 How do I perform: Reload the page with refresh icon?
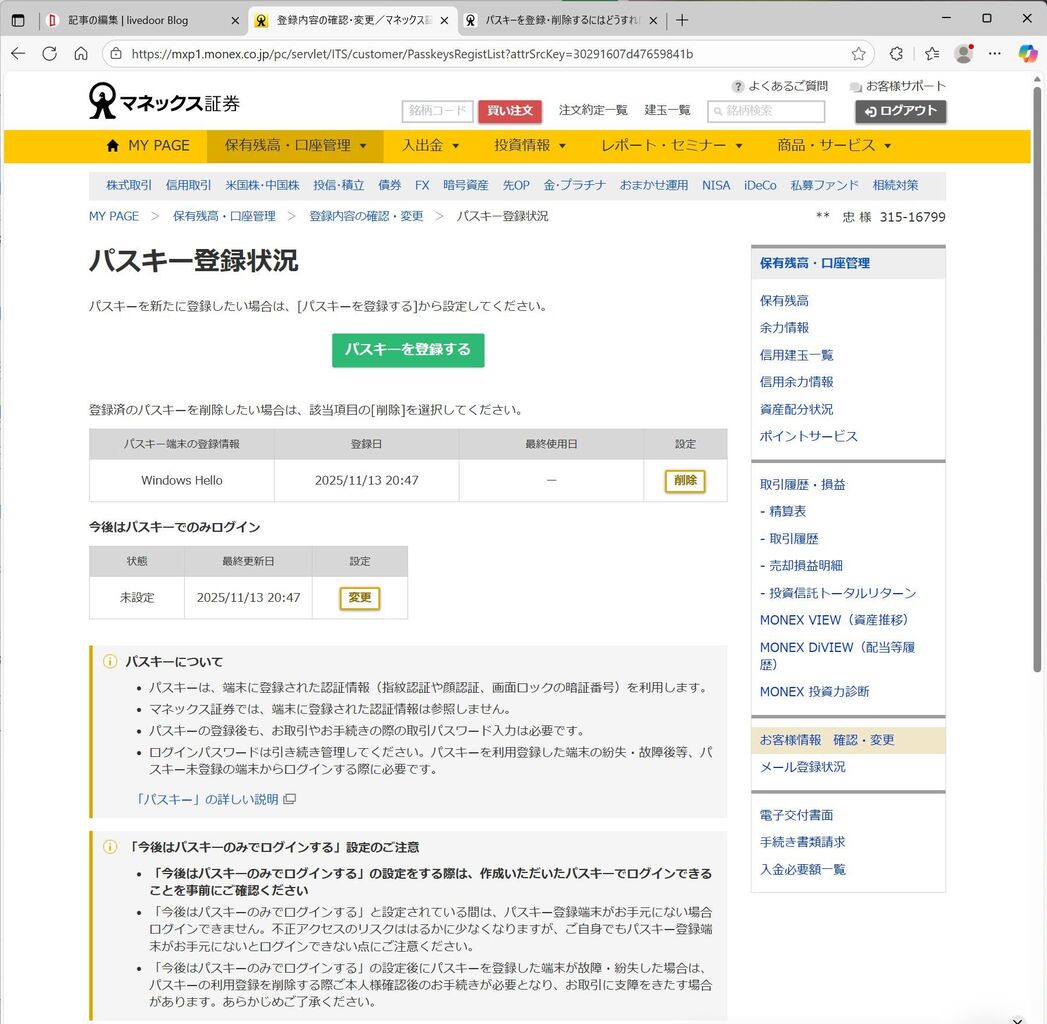[49, 54]
